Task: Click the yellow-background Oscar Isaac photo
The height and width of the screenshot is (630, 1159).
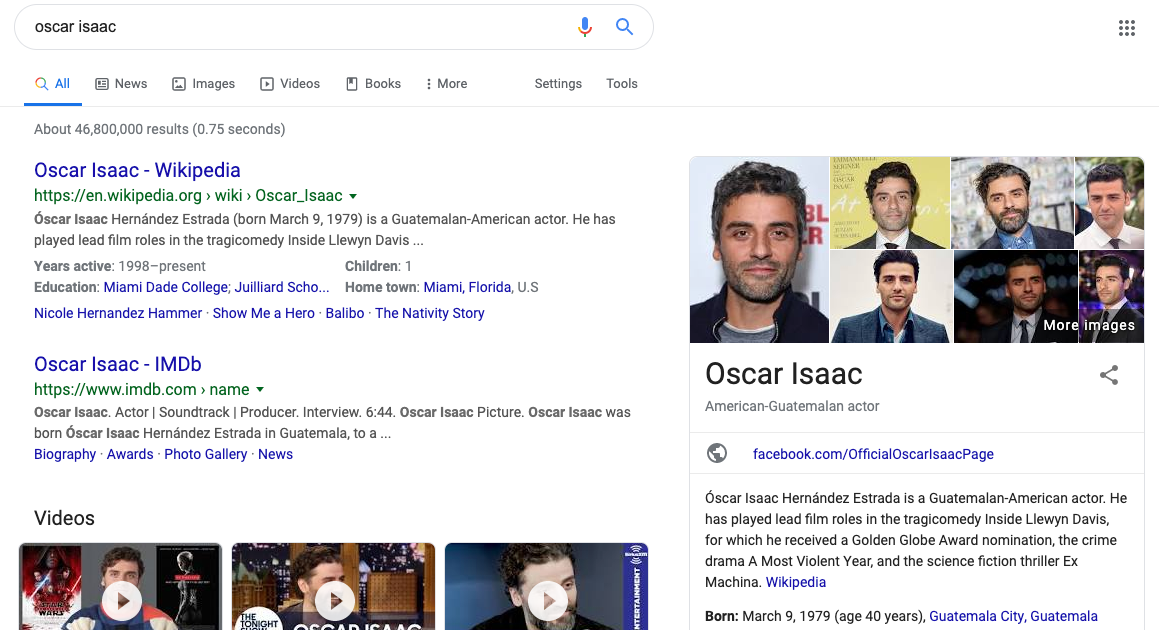Action: tap(890, 203)
